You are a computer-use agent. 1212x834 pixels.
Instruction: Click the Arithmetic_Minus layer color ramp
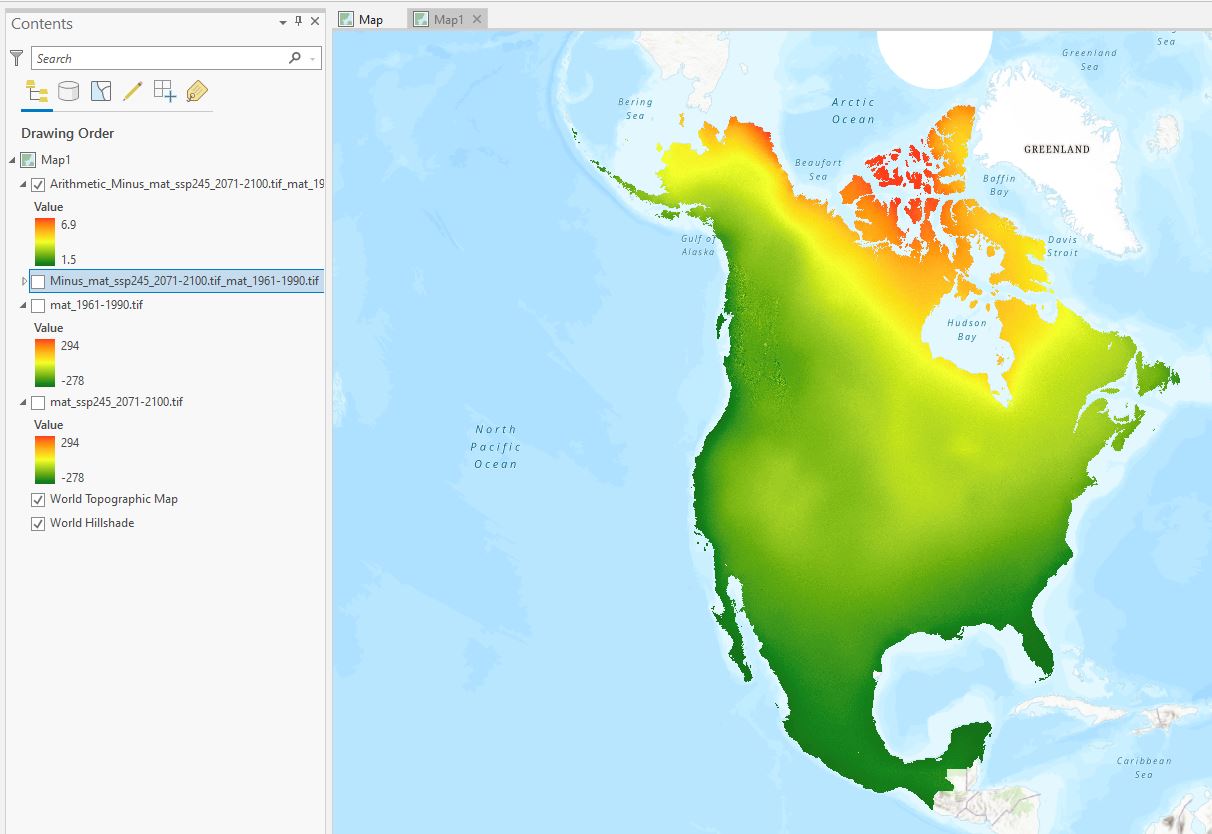coord(44,242)
